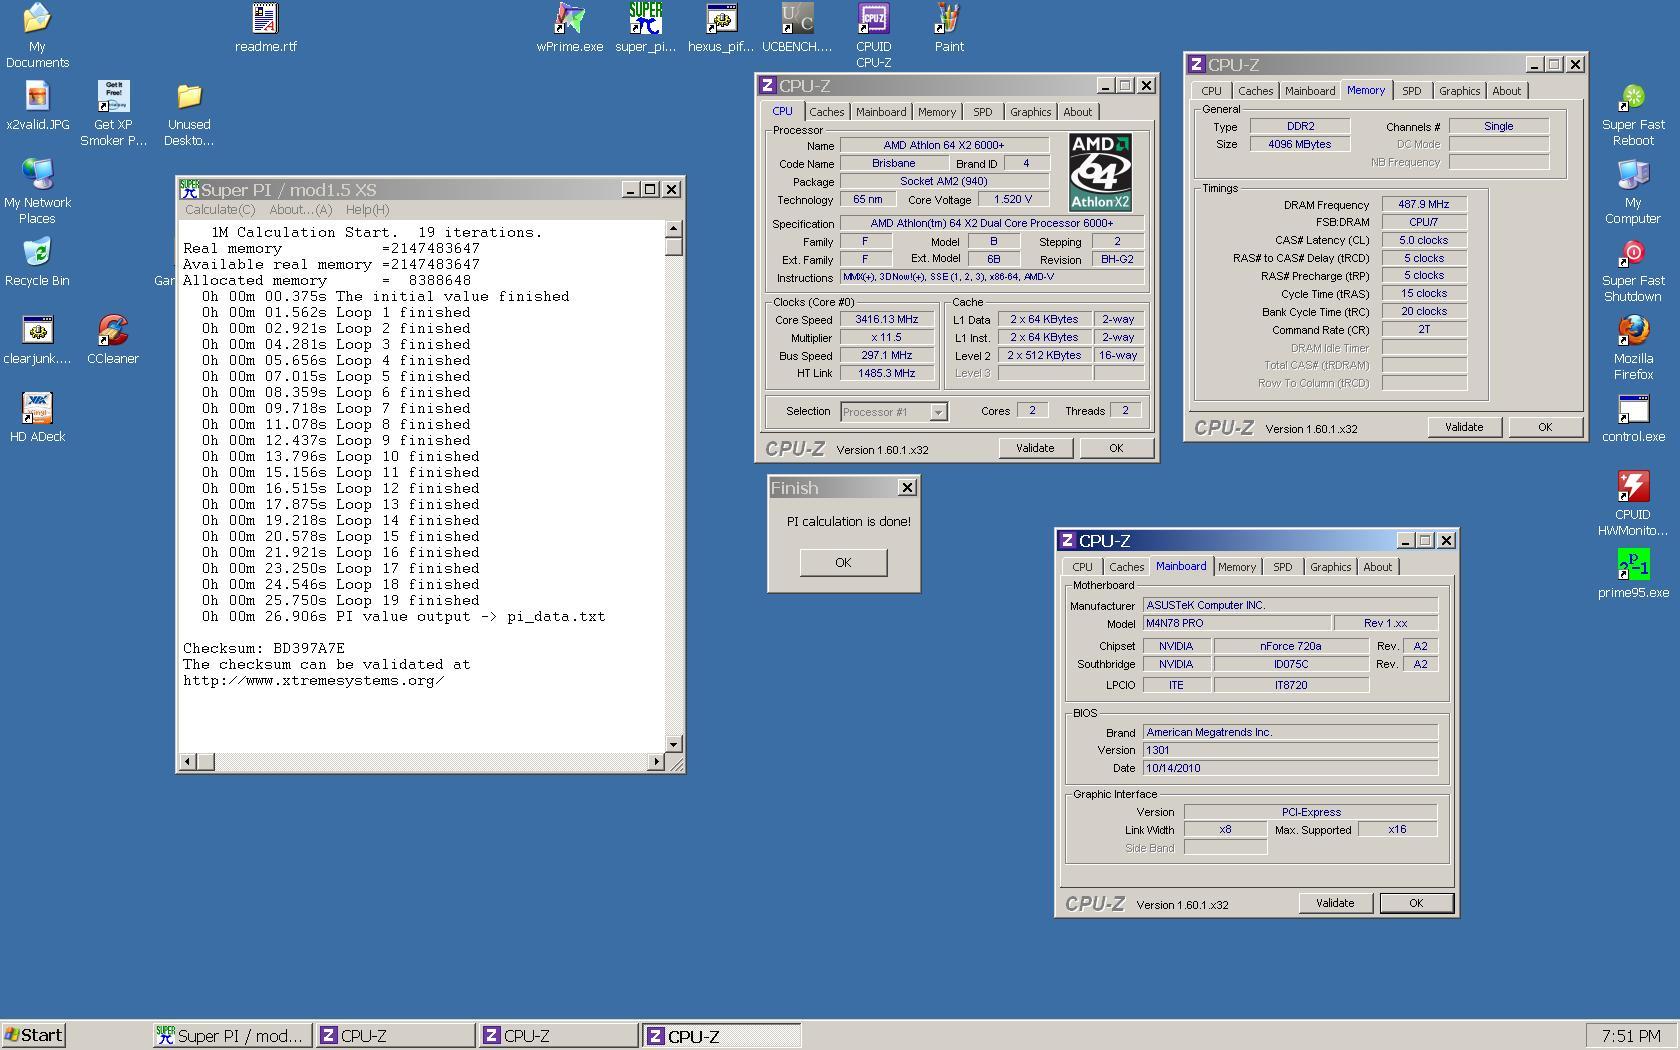Open UCBENCH desktop shortcut
The width and height of the screenshot is (1680, 1050).
click(x=797, y=28)
